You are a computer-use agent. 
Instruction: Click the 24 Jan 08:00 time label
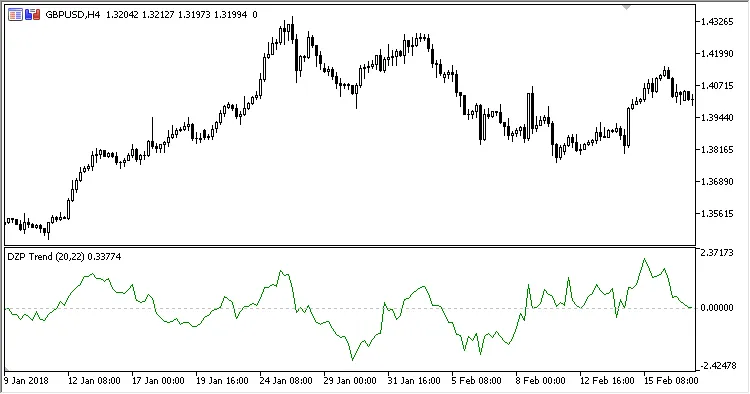[x=286, y=381]
